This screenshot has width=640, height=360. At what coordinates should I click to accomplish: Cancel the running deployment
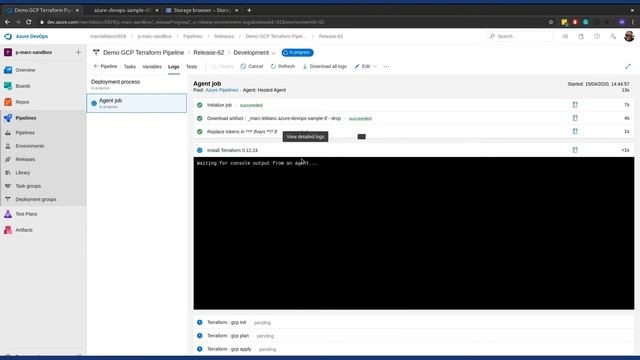252,66
